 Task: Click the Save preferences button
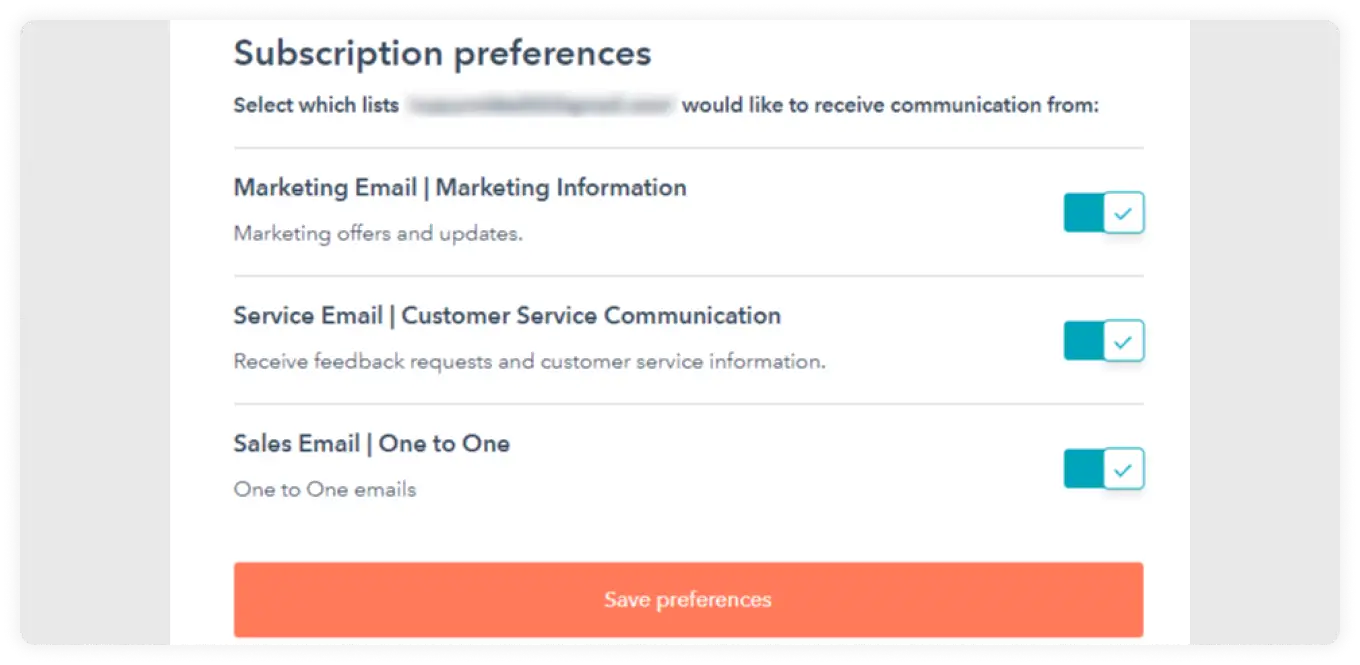point(687,599)
